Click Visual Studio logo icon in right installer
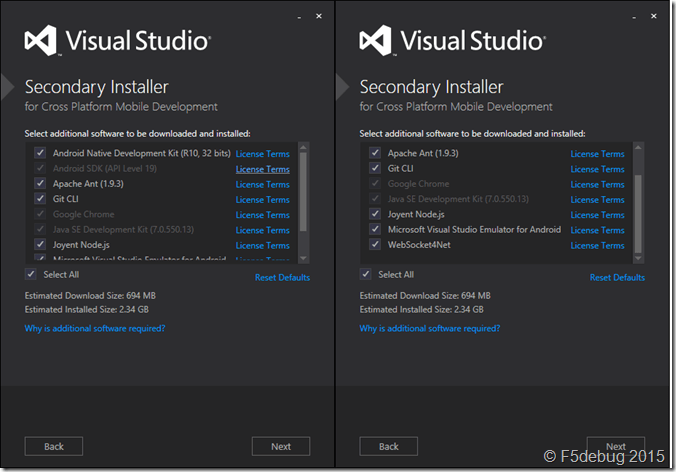 tap(376, 40)
